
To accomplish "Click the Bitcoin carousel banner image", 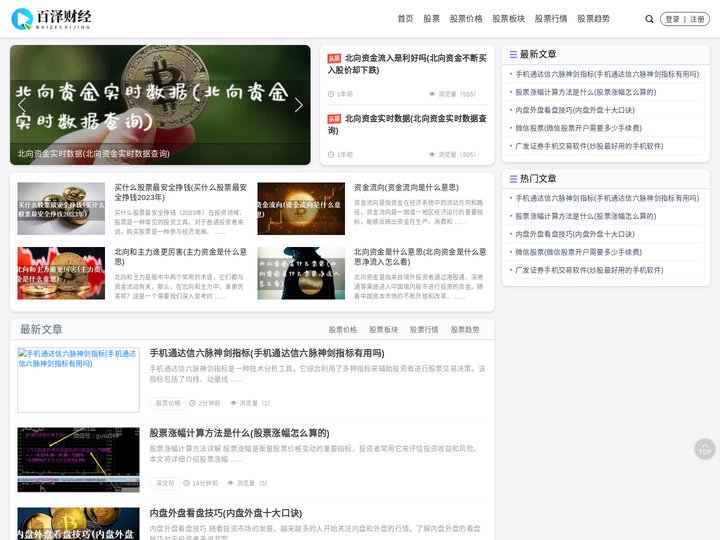I will point(160,105).
